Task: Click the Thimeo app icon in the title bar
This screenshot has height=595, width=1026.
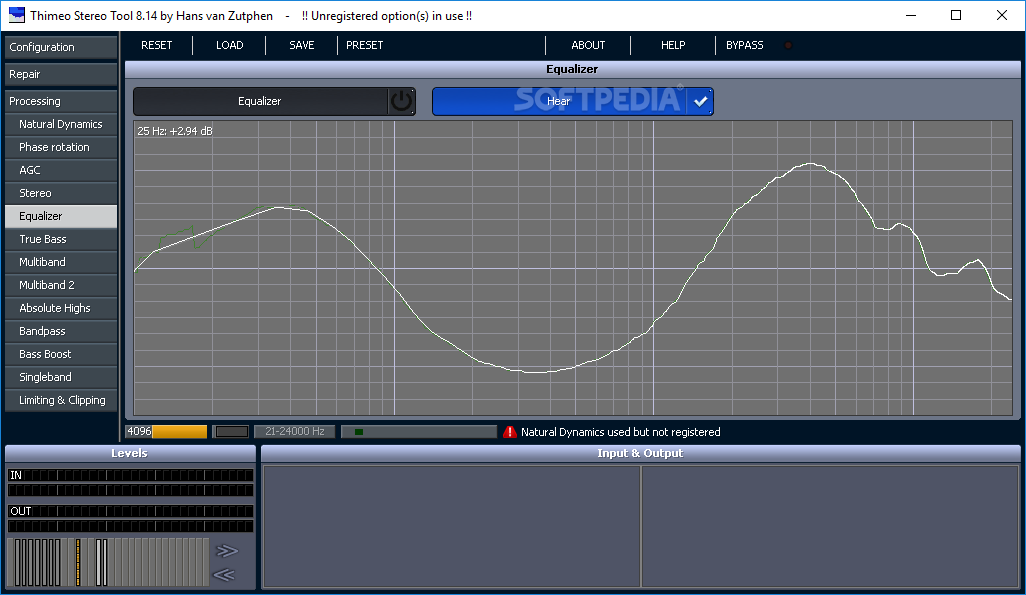Action: 16,16
